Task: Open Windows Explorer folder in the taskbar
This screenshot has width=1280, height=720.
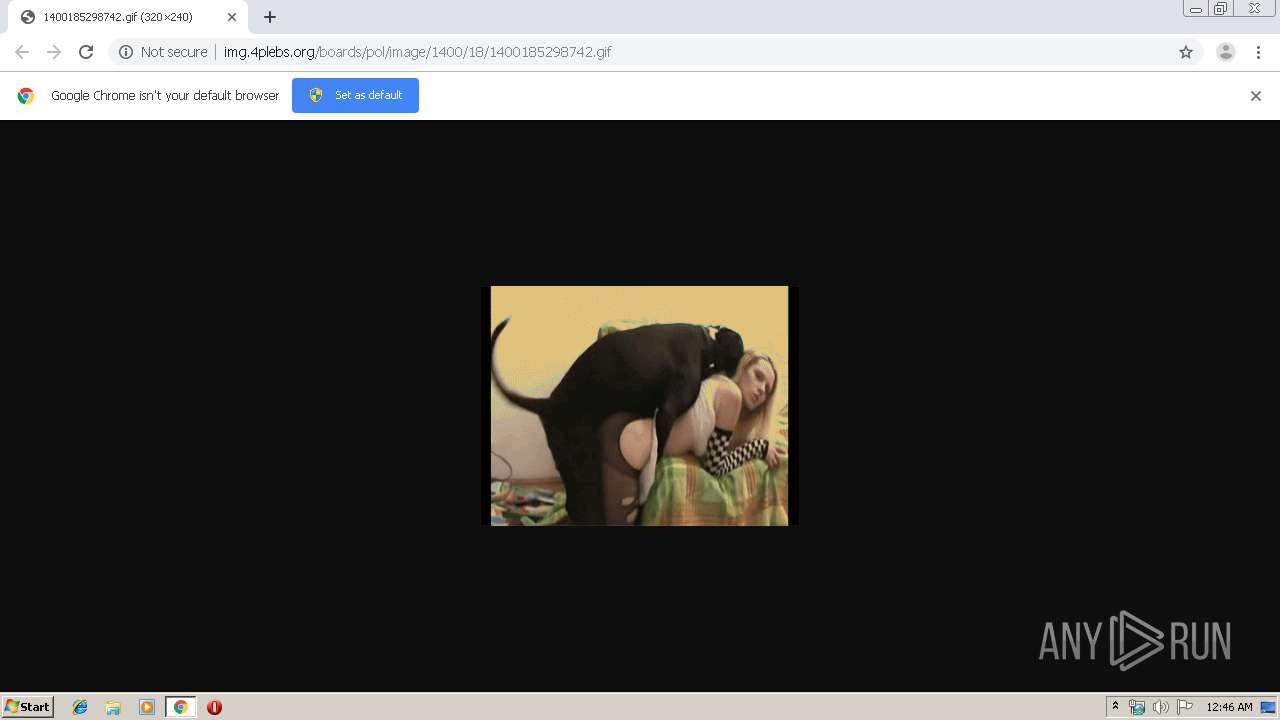Action: pos(113,707)
